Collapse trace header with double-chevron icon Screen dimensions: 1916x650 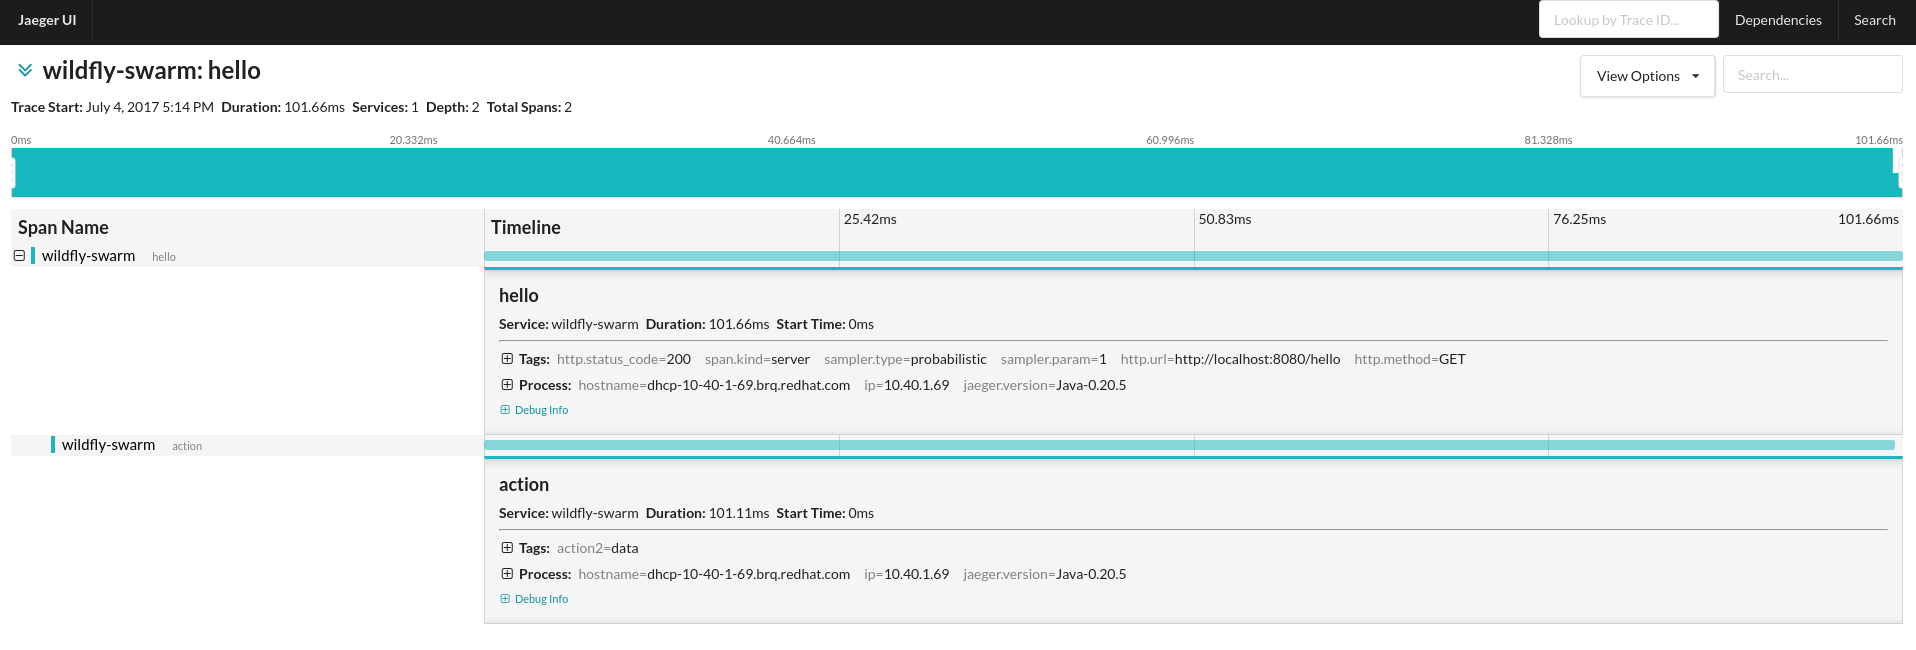tap(25, 70)
